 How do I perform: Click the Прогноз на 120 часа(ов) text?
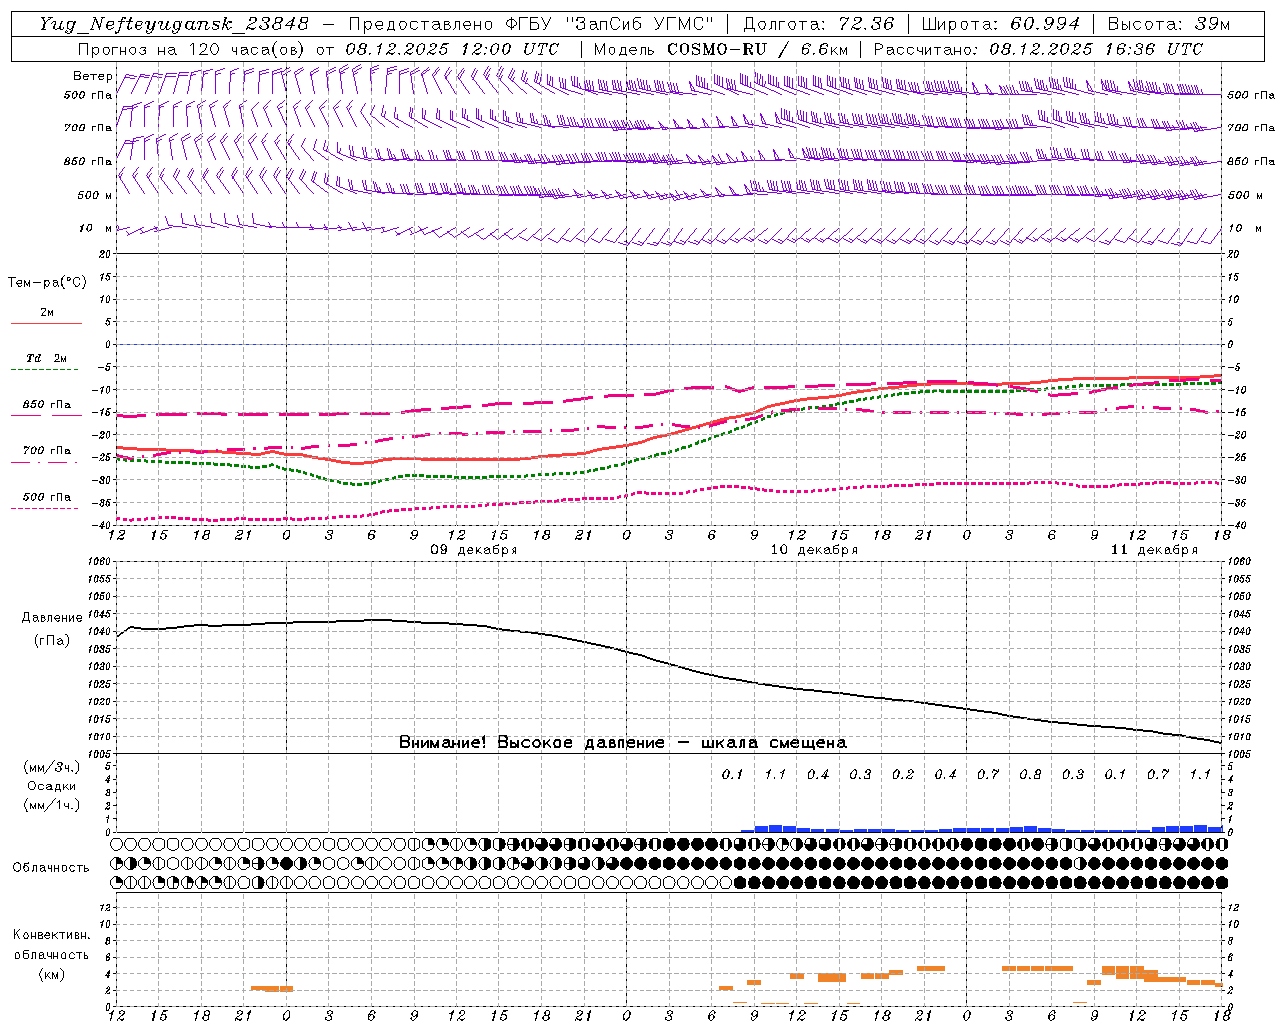(192, 49)
